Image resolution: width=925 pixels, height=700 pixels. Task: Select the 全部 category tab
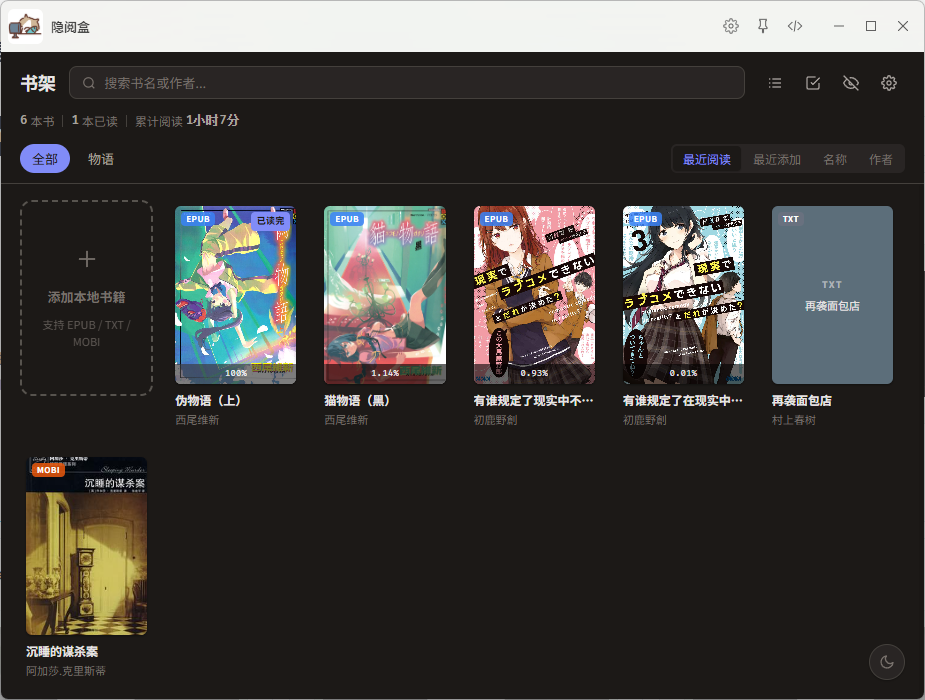45,159
